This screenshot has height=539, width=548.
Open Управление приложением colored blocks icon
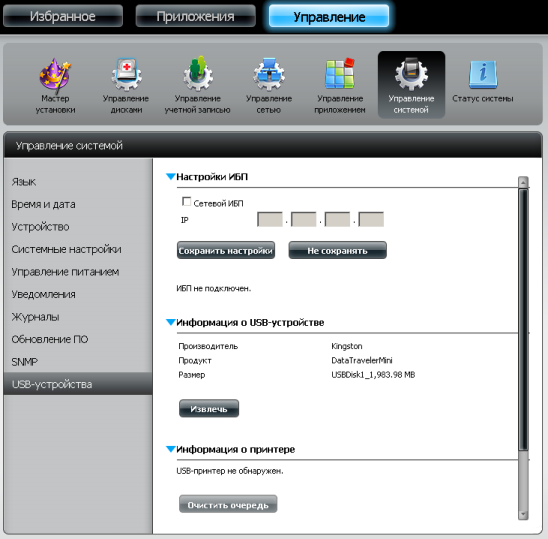coord(340,73)
